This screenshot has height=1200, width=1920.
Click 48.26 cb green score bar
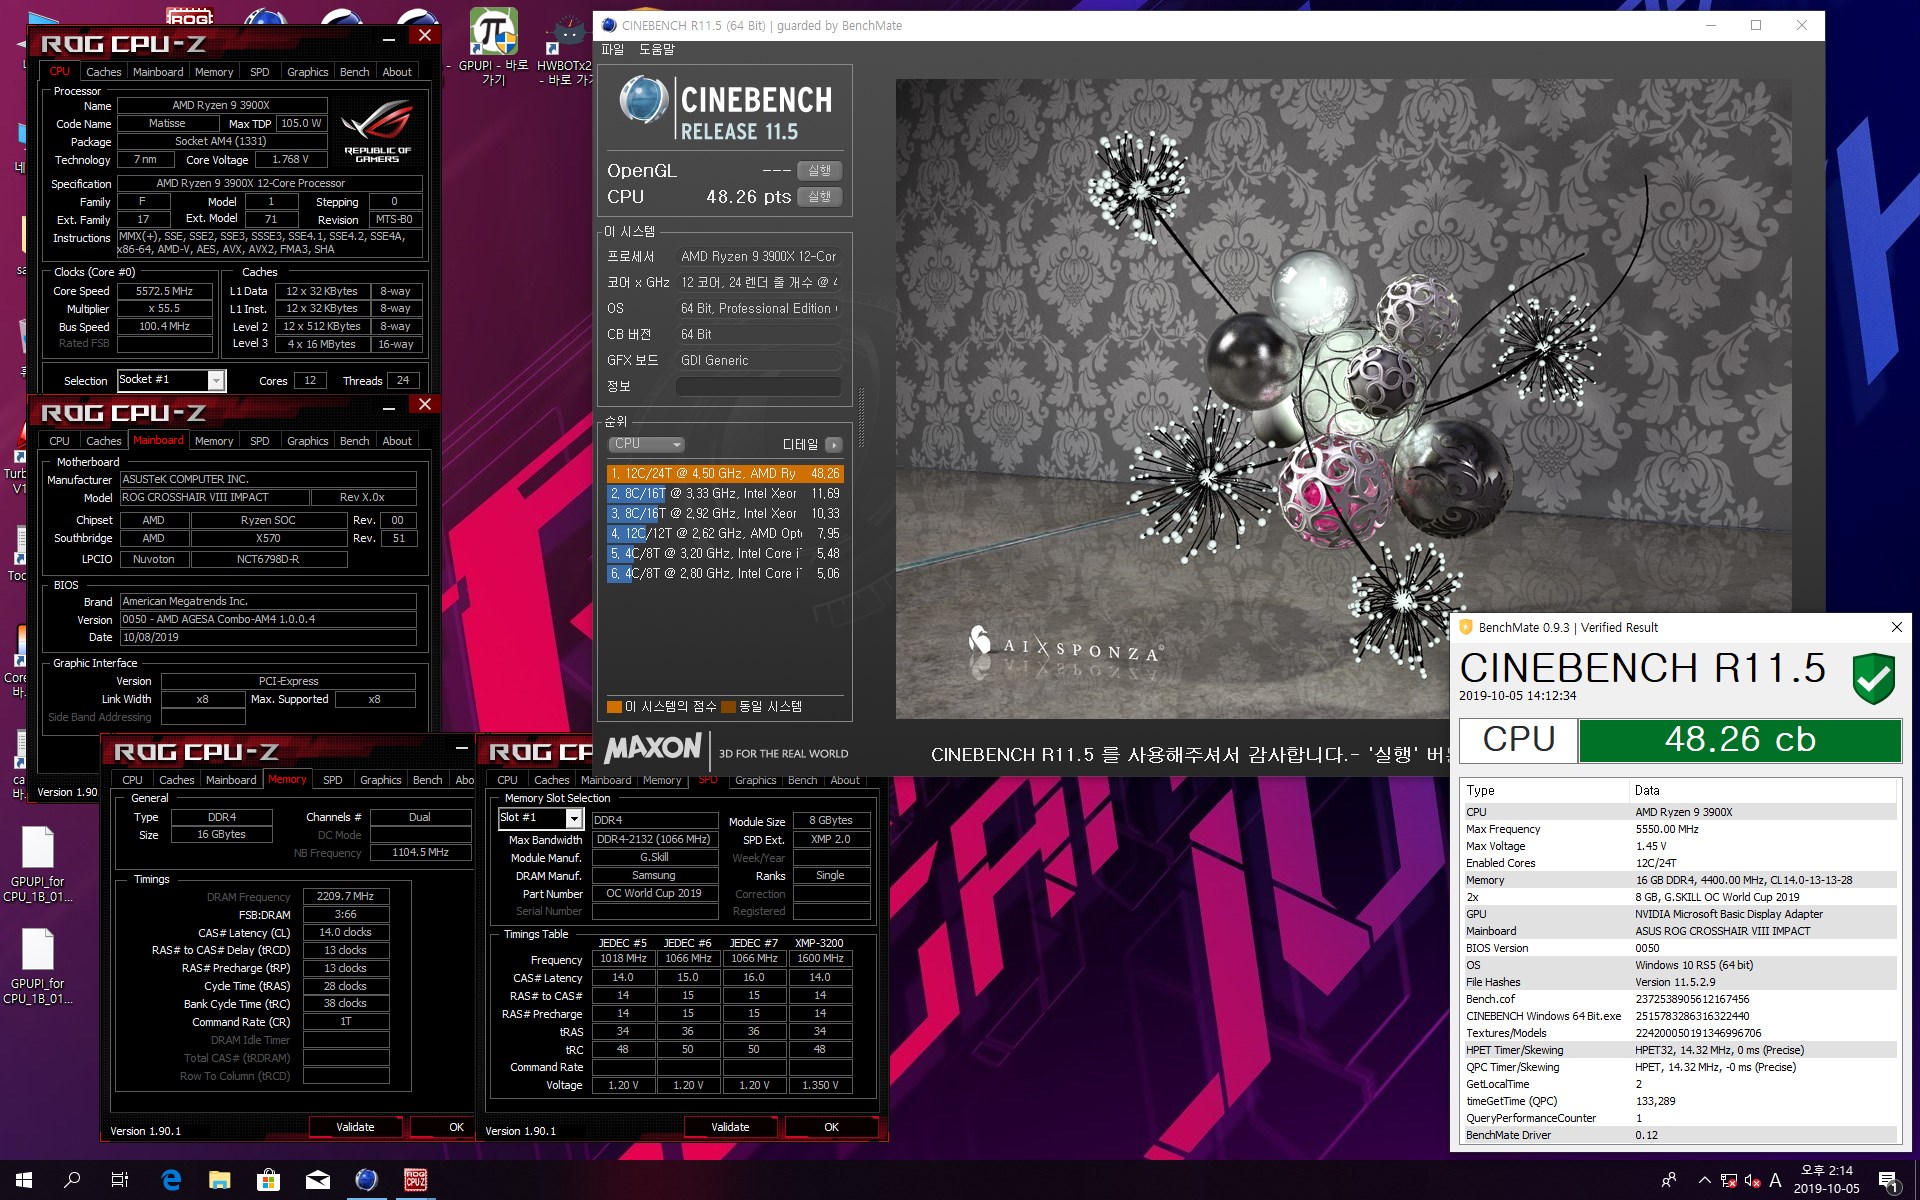1740,740
